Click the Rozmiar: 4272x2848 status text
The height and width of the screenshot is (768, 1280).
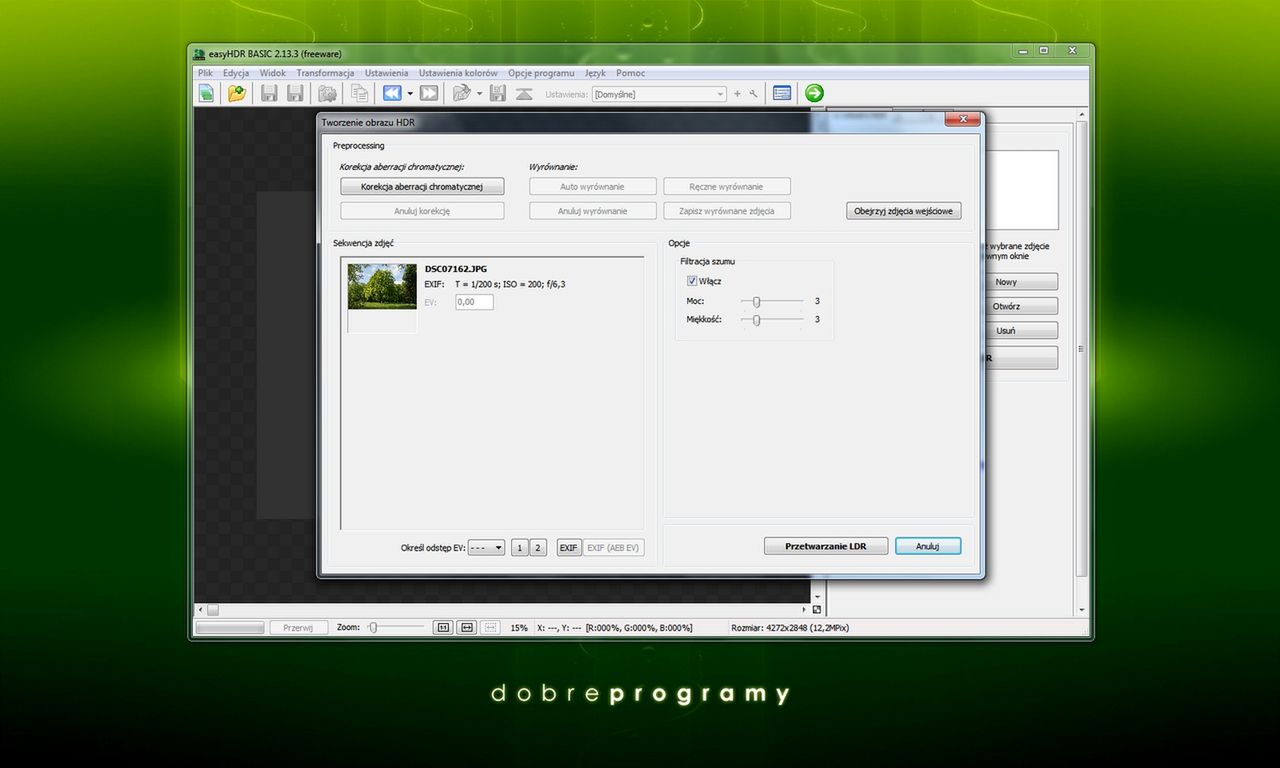click(790, 628)
